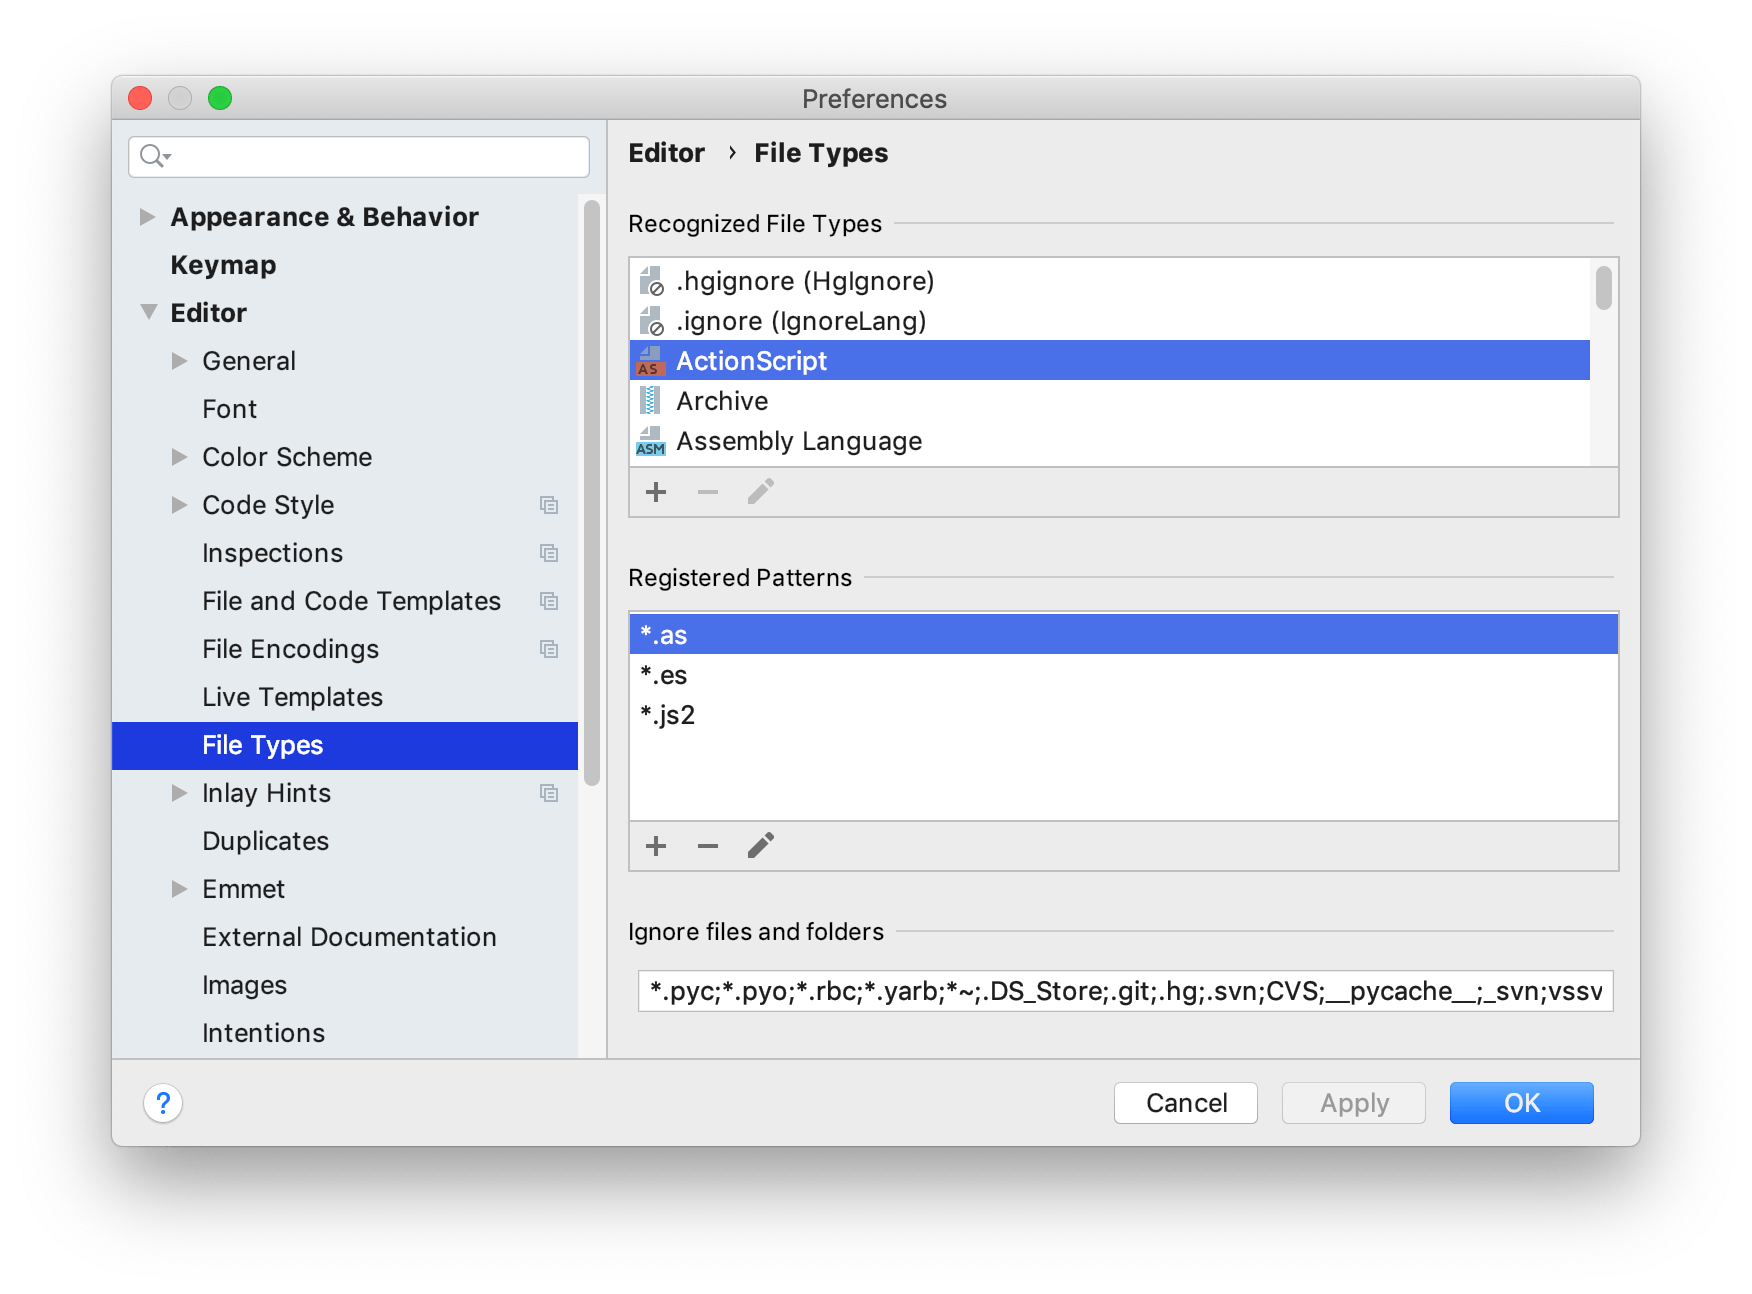The width and height of the screenshot is (1752, 1294).
Task: Expand the Inlay Hints subtree
Action: 179,793
